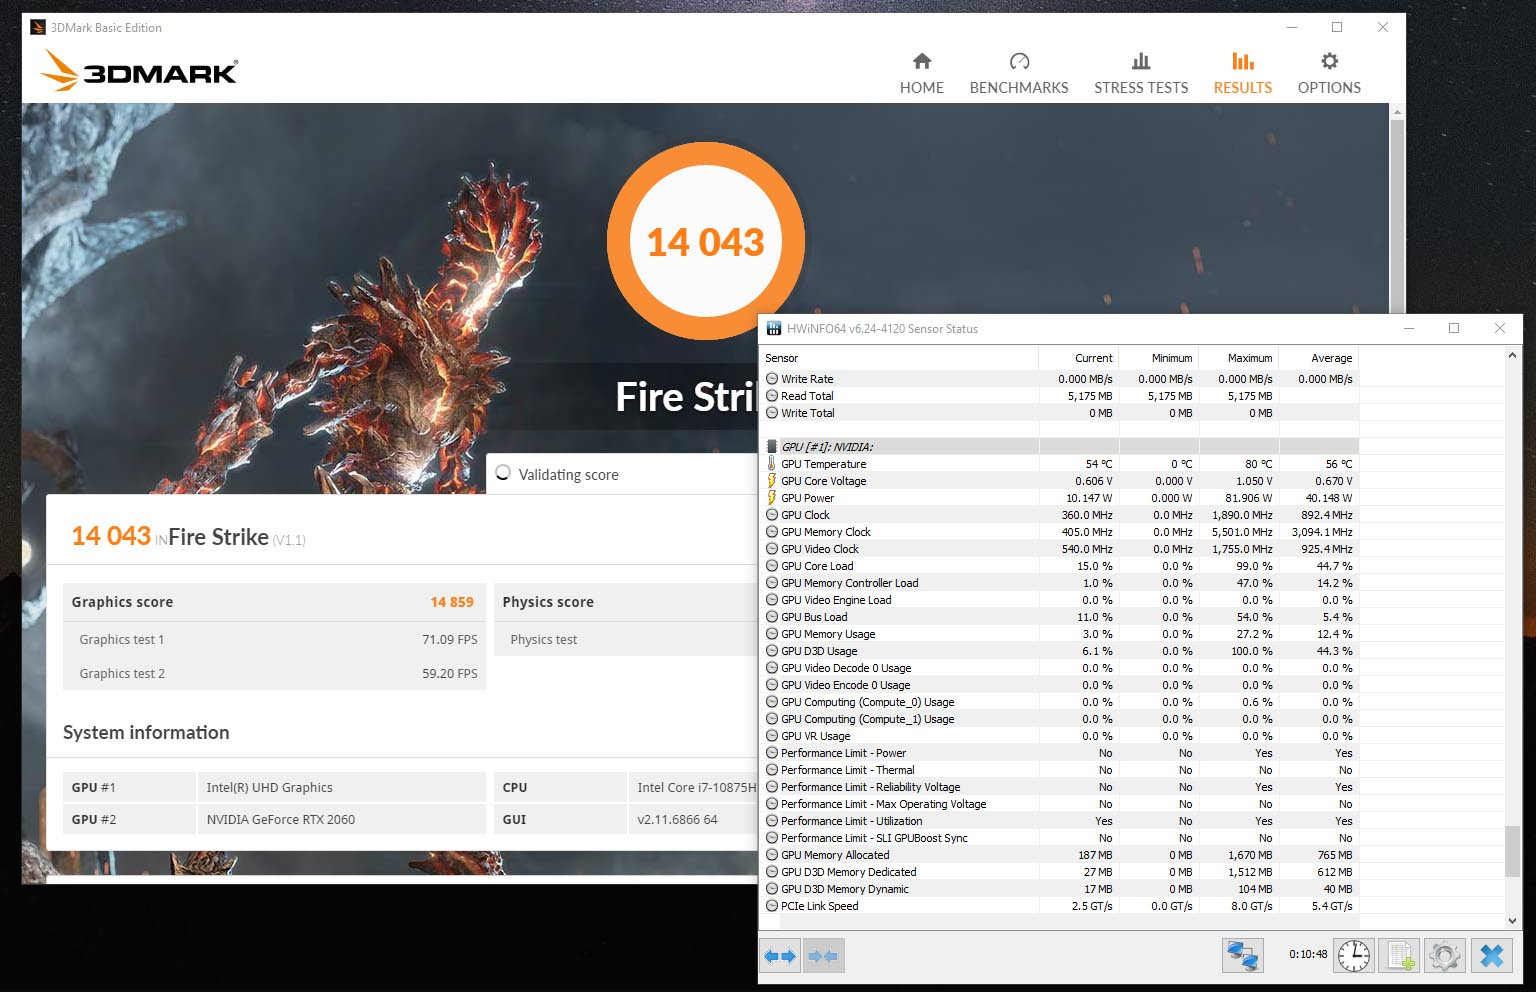This screenshot has height=992, width=1536.
Task: Click the Graphics score value 14 859
Action: [452, 602]
